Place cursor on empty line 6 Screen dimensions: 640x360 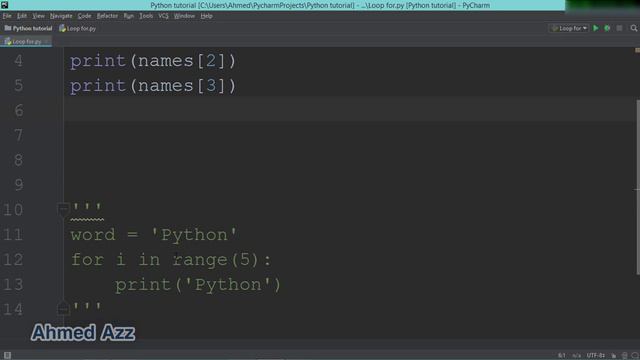coord(351,110)
